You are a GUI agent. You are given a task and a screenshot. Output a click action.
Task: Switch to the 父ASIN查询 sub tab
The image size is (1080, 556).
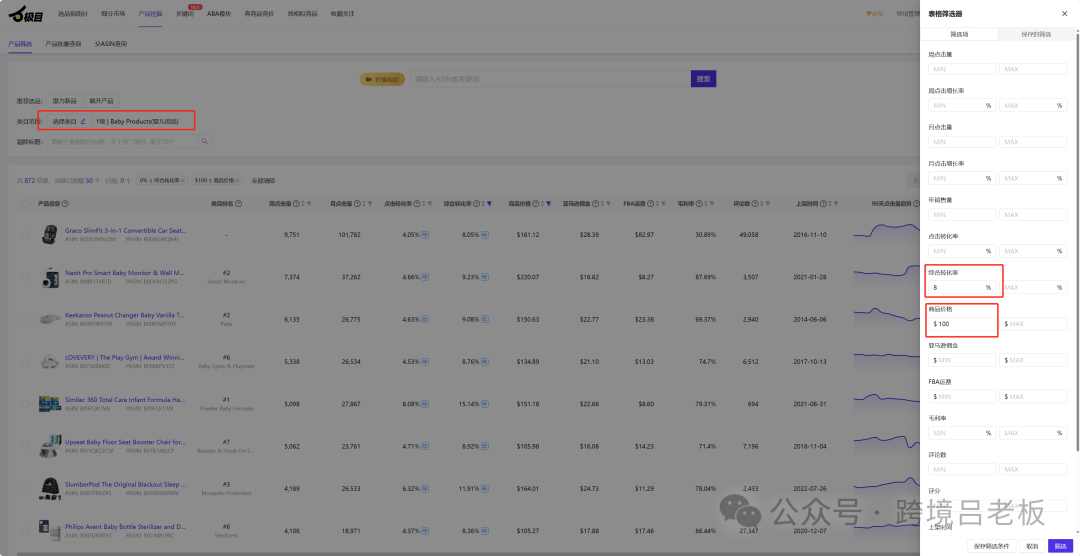111,43
